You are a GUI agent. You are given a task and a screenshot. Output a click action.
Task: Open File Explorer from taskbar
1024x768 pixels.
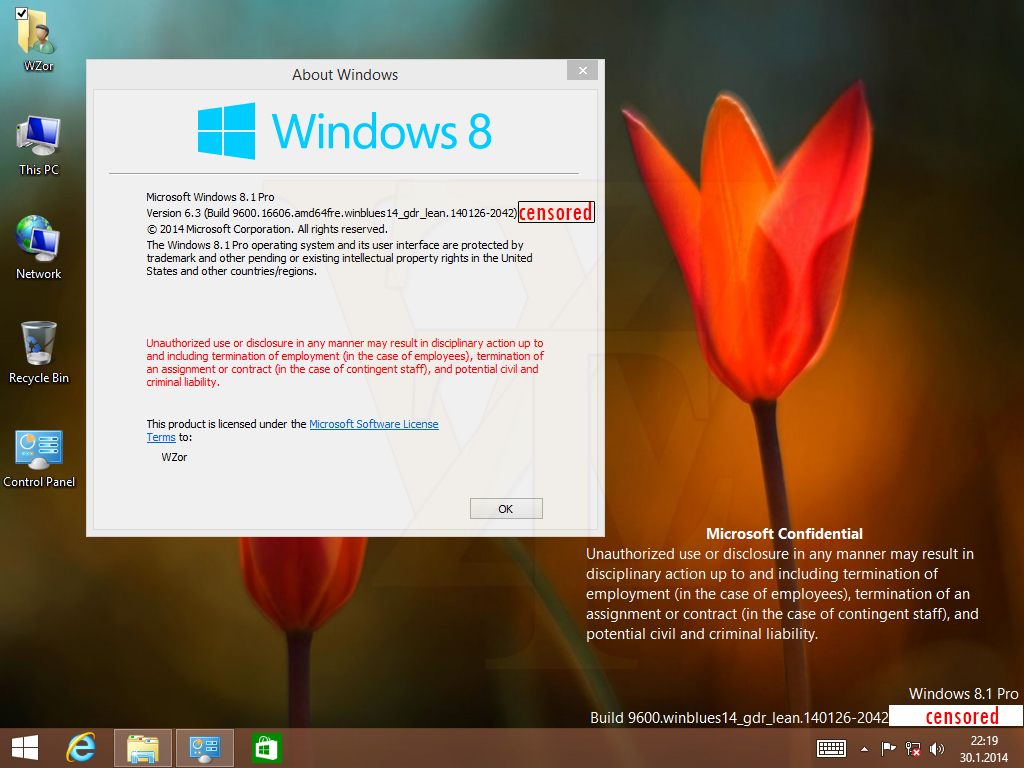143,748
